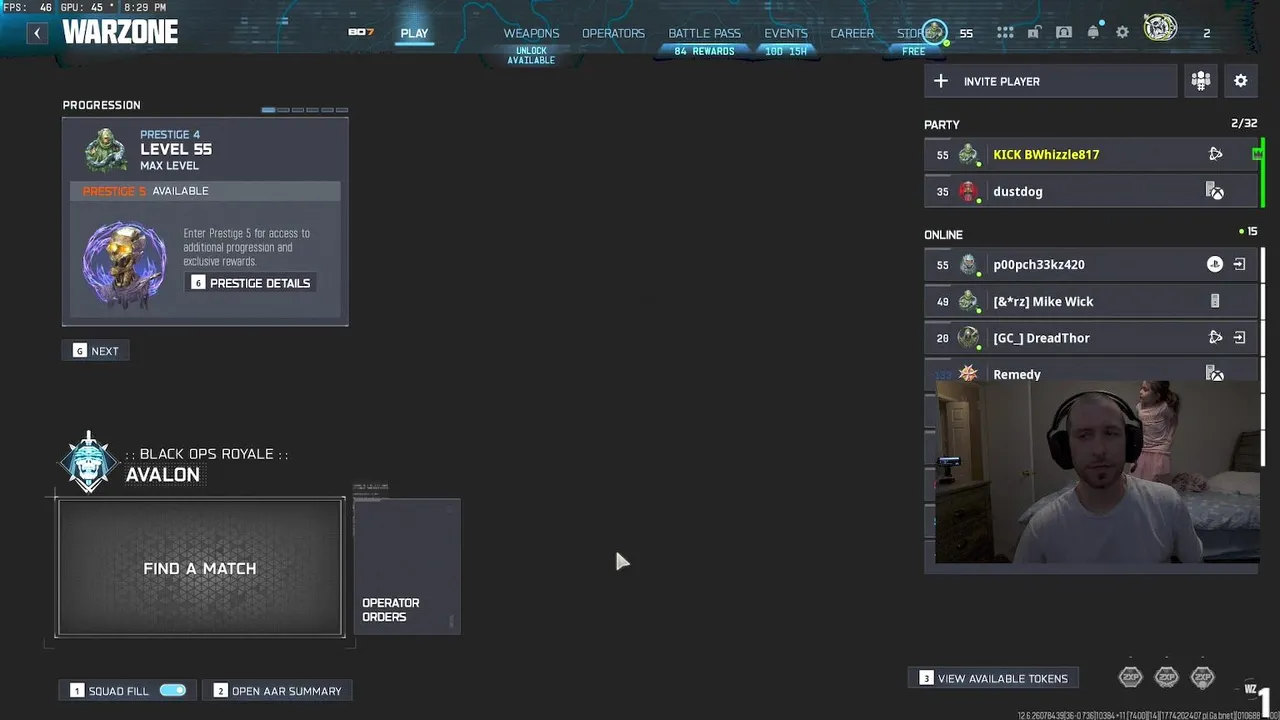This screenshot has width=1280, height=720.
Task: Click Invite Player button
Action: [x=1050, y=81]
